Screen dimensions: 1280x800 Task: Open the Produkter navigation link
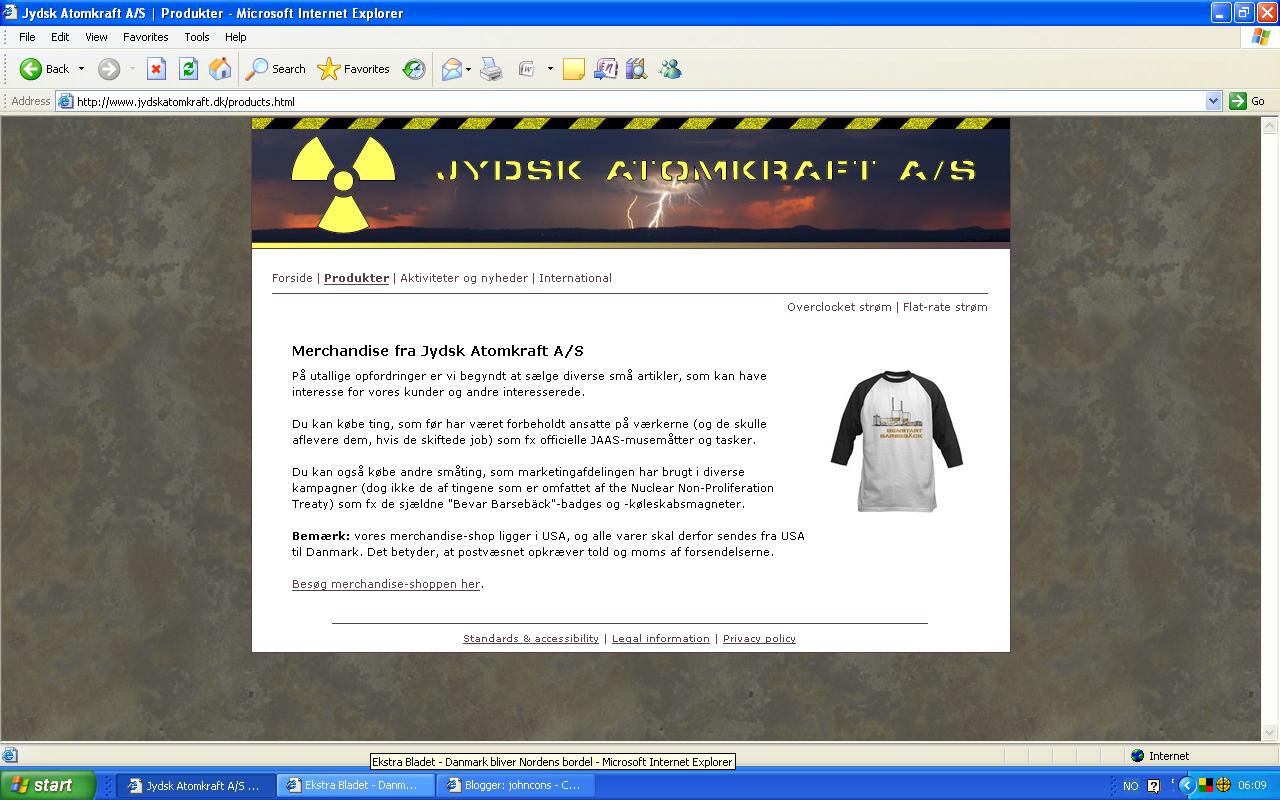point(356,278)
